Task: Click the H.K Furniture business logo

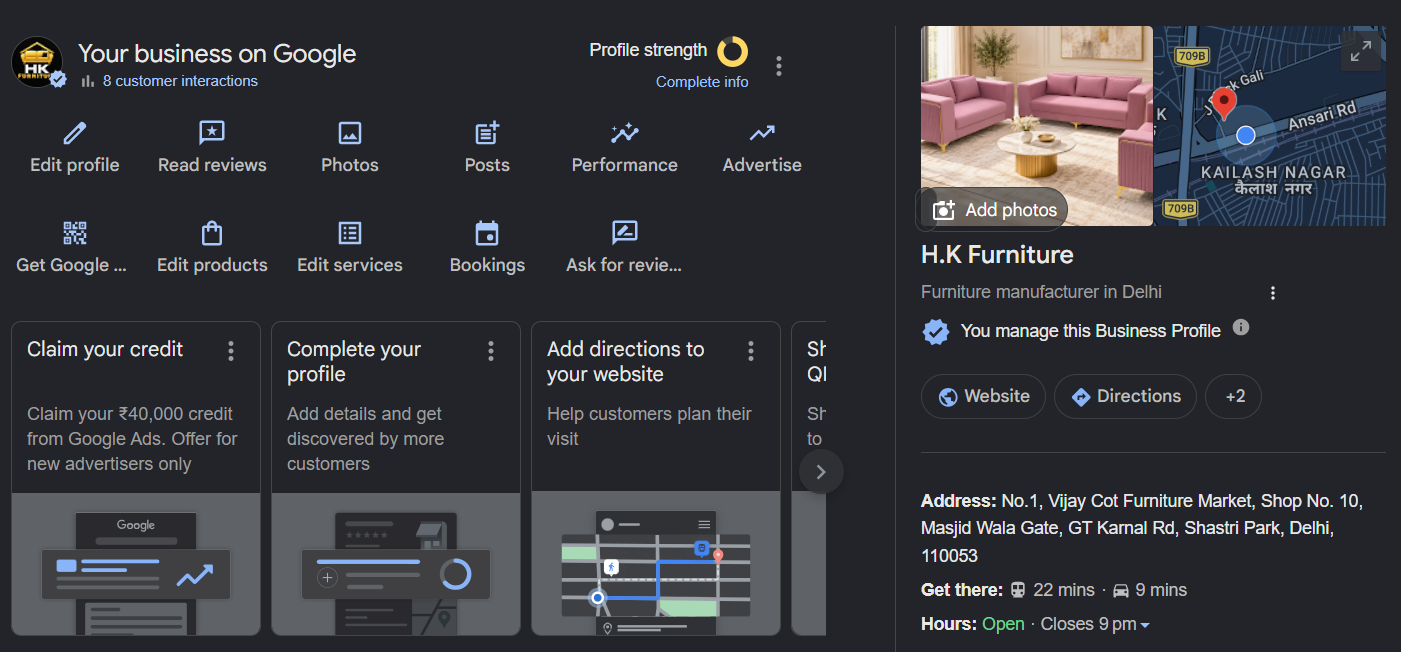Action: 37,63
